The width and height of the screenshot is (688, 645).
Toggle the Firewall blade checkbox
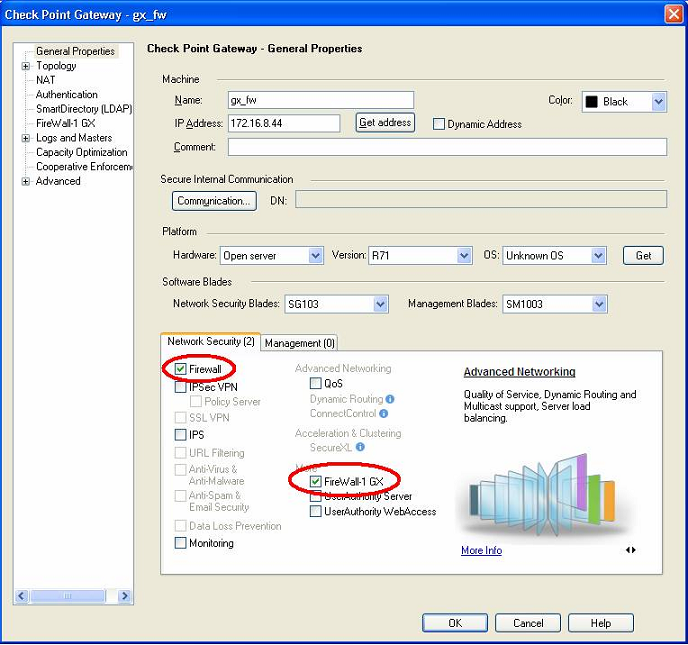pos(180,369)
